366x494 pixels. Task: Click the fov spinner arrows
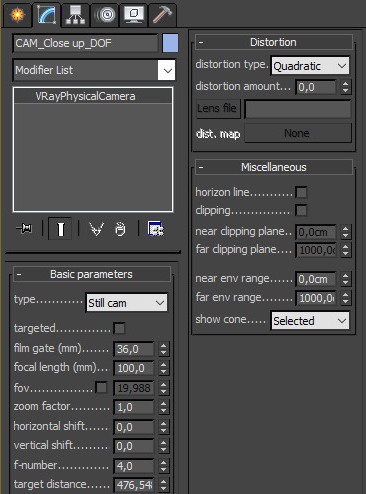(x=163, y=388)
